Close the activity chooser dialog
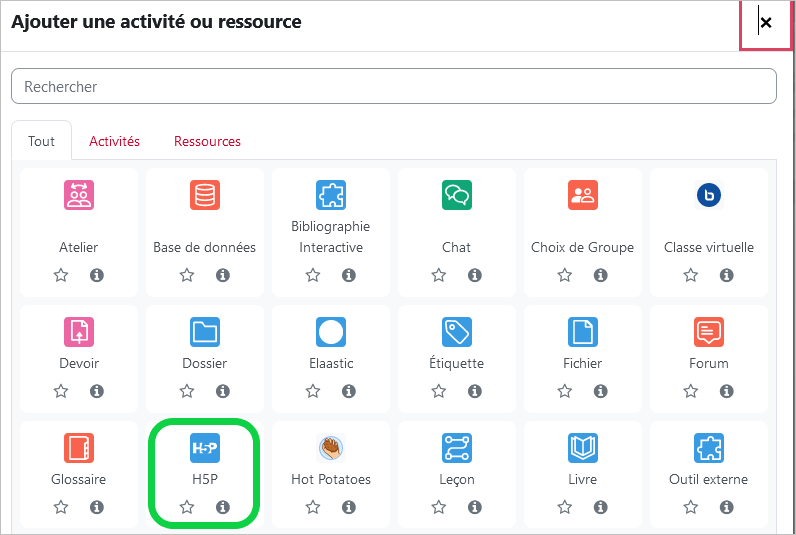This screenshot has width=796, height=535. click(766, 23)
